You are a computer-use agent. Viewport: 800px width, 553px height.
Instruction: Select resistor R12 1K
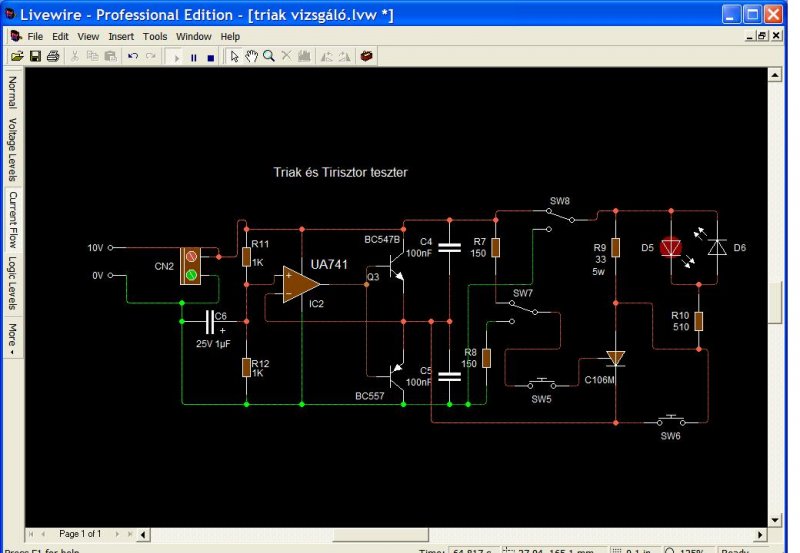click(246, 367)
